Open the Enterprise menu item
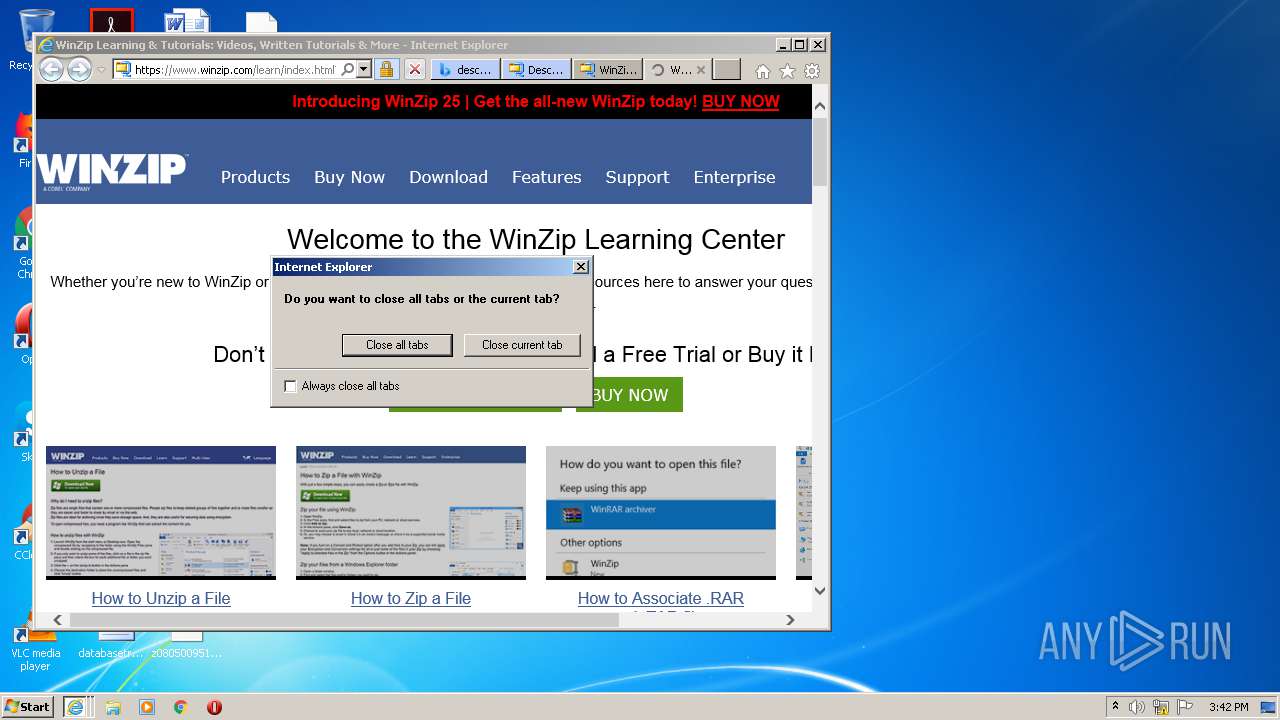This screenshot has height=720, width=1280. point(734,177)
